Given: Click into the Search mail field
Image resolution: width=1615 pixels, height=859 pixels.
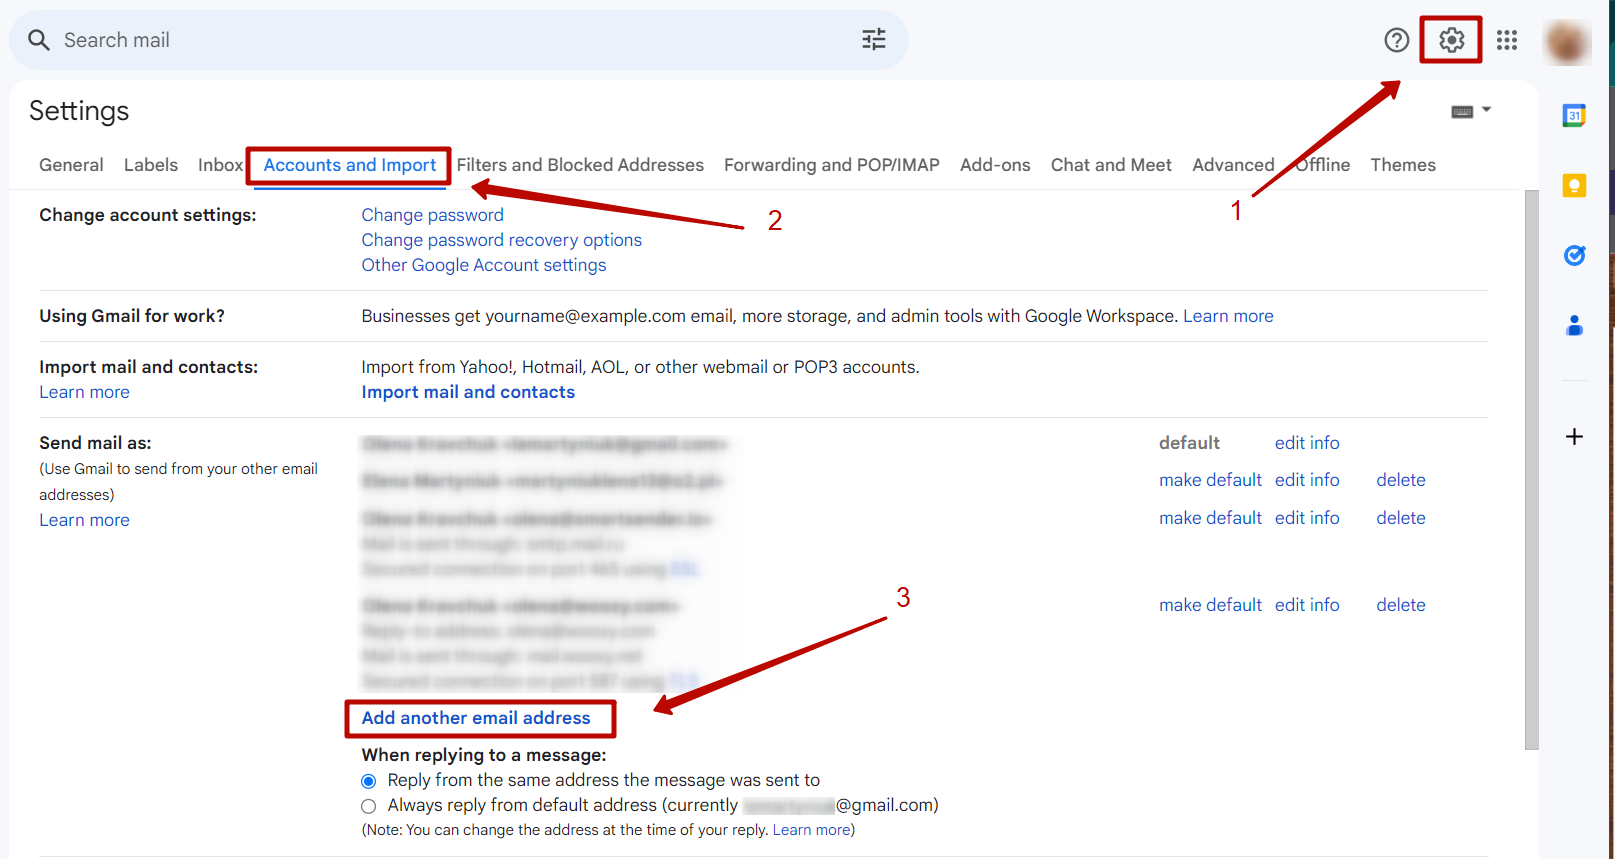Looking at the screenshot, I should 450,40.
